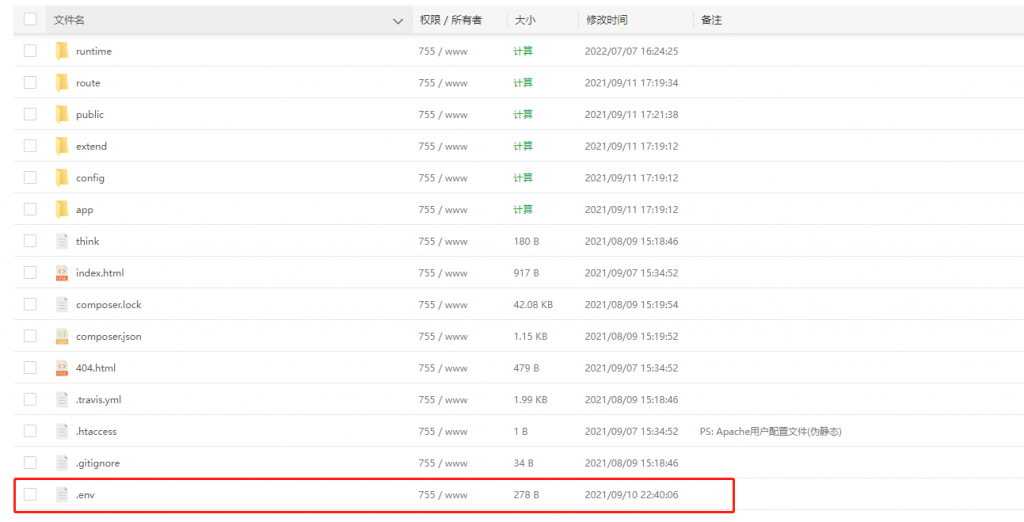Click the route folder icon

(x=62, y=83)
